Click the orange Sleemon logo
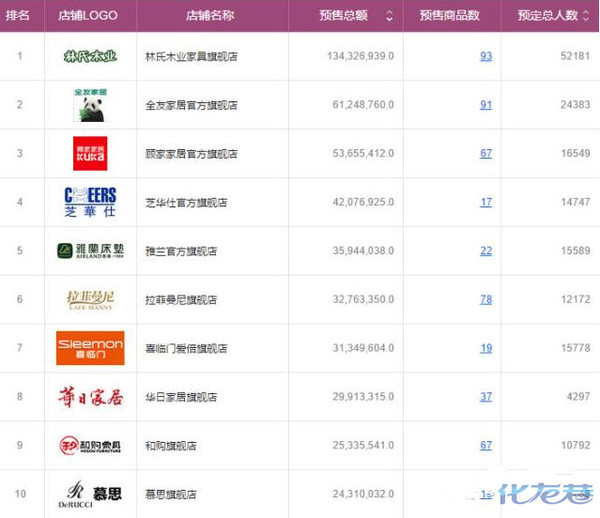The width and height of the screenshot is (600, 518). (90, 348)
